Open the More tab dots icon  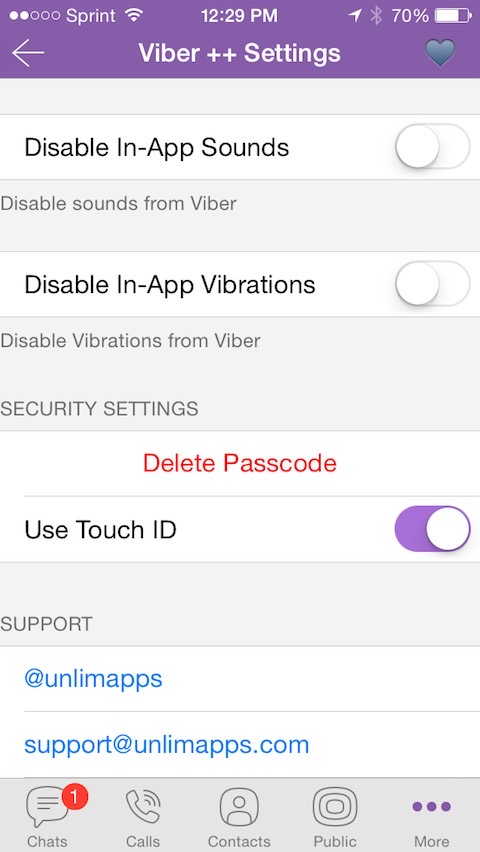(x=432, y=806)
